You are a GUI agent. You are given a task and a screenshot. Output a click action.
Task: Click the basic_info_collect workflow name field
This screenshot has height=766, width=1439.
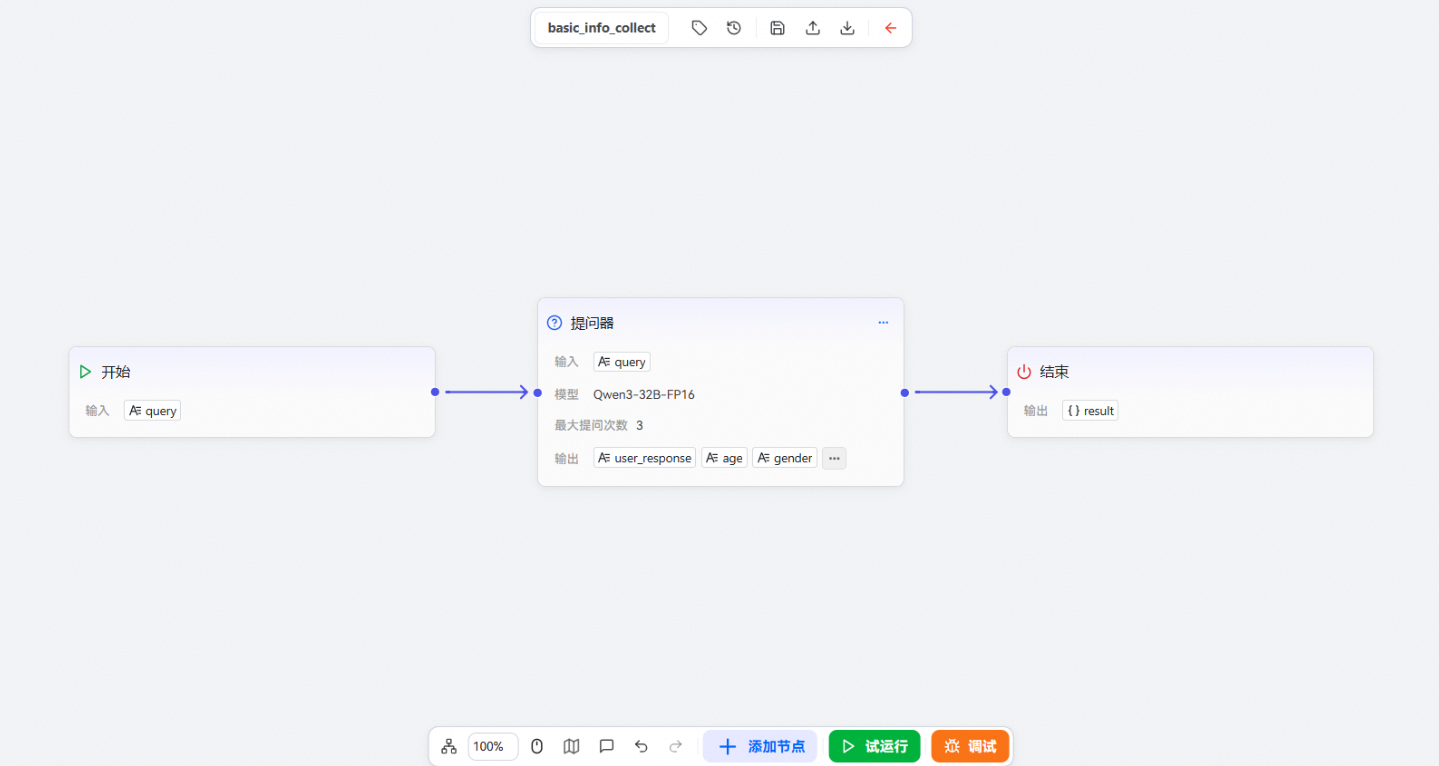tap(602, 28)
